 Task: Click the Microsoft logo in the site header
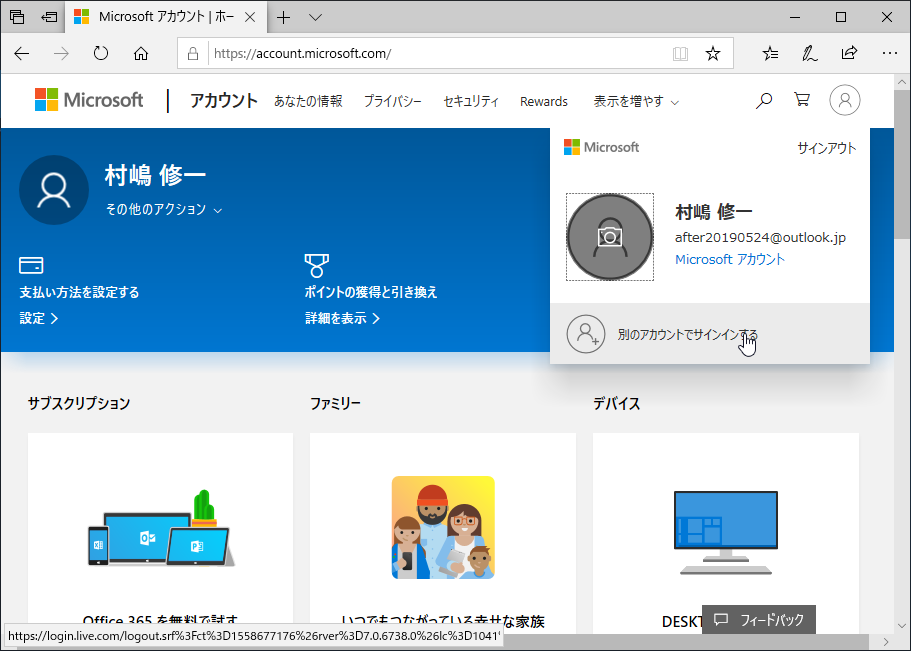89,100
